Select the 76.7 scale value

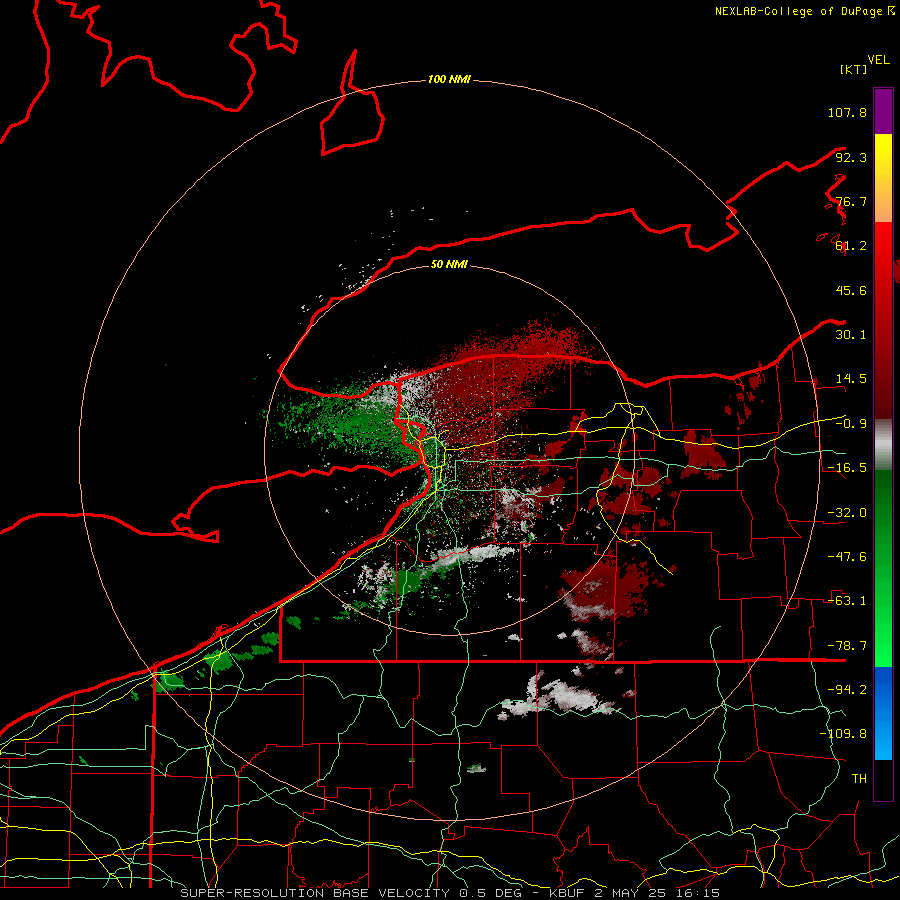click(851, 201)
